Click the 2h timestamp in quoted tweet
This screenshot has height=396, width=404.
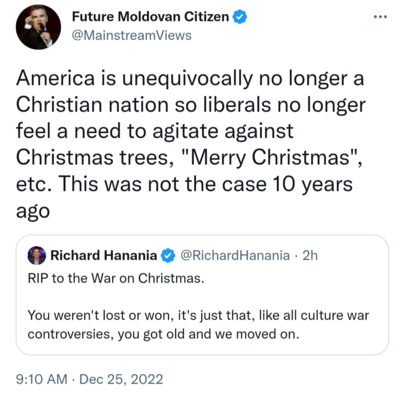pos(310,256)
